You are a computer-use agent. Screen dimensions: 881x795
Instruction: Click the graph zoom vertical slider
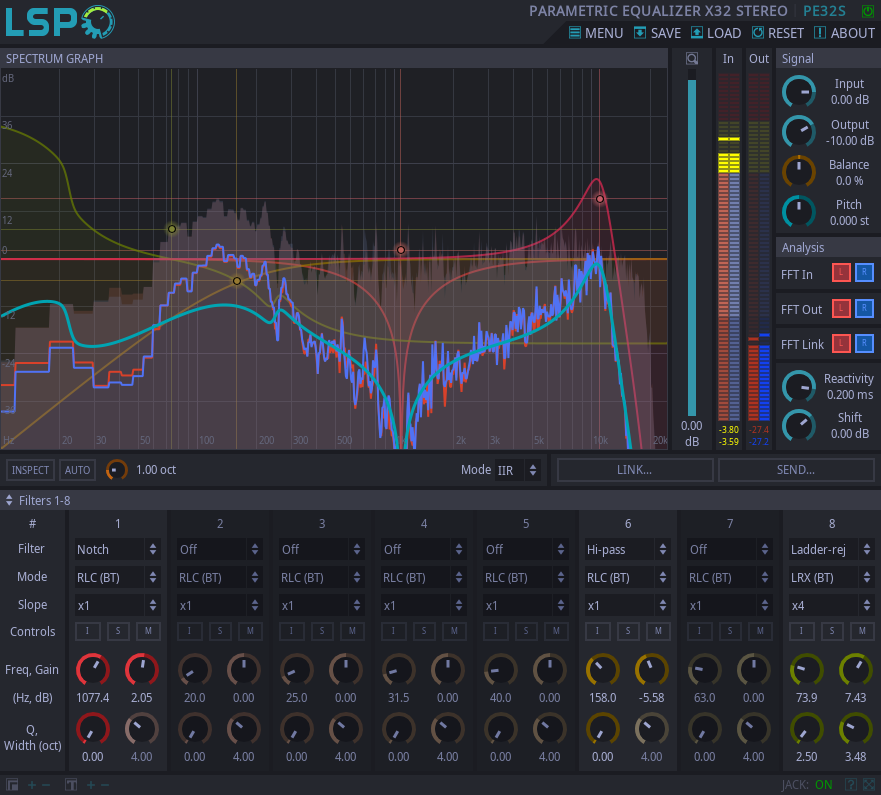pyautogui.click(x=692, y=243)
